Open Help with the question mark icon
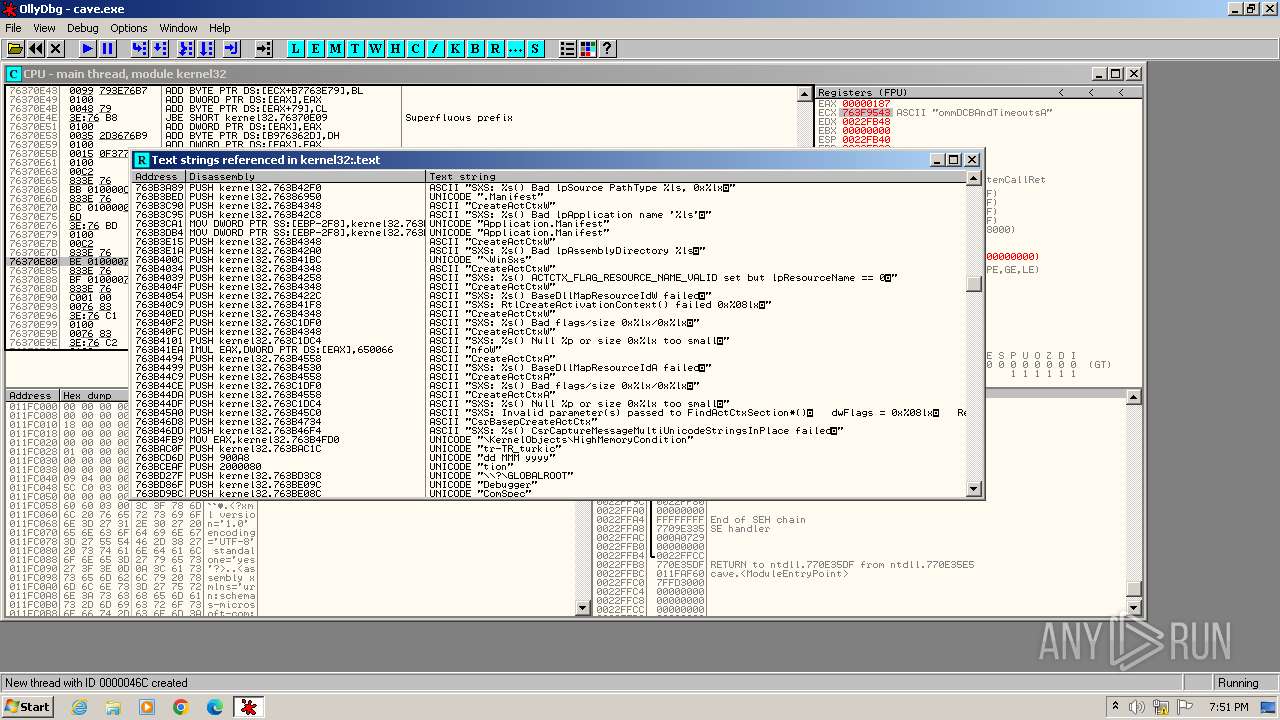The width and height of the screenshot is (1280, 720). pos(607,48)
